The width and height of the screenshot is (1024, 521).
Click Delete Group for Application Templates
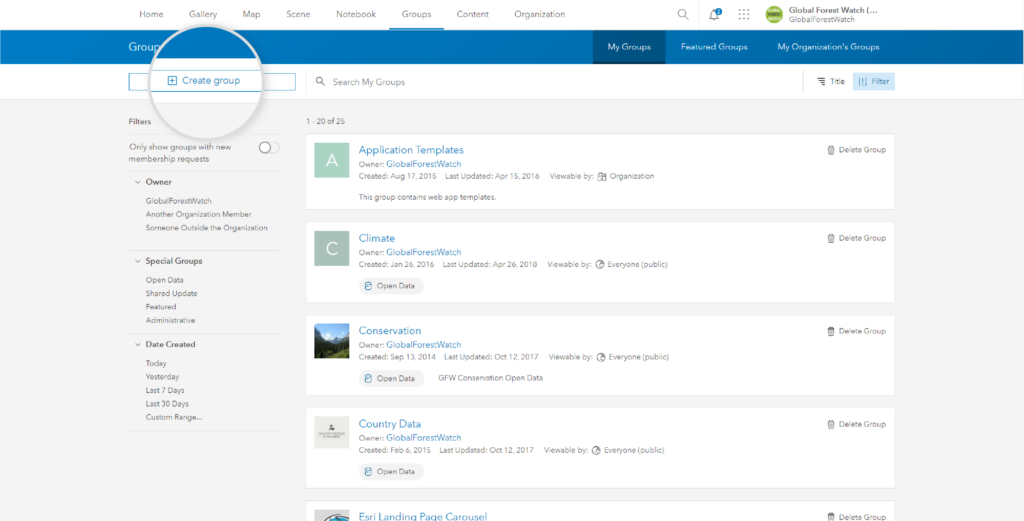[x=856, y=150]
